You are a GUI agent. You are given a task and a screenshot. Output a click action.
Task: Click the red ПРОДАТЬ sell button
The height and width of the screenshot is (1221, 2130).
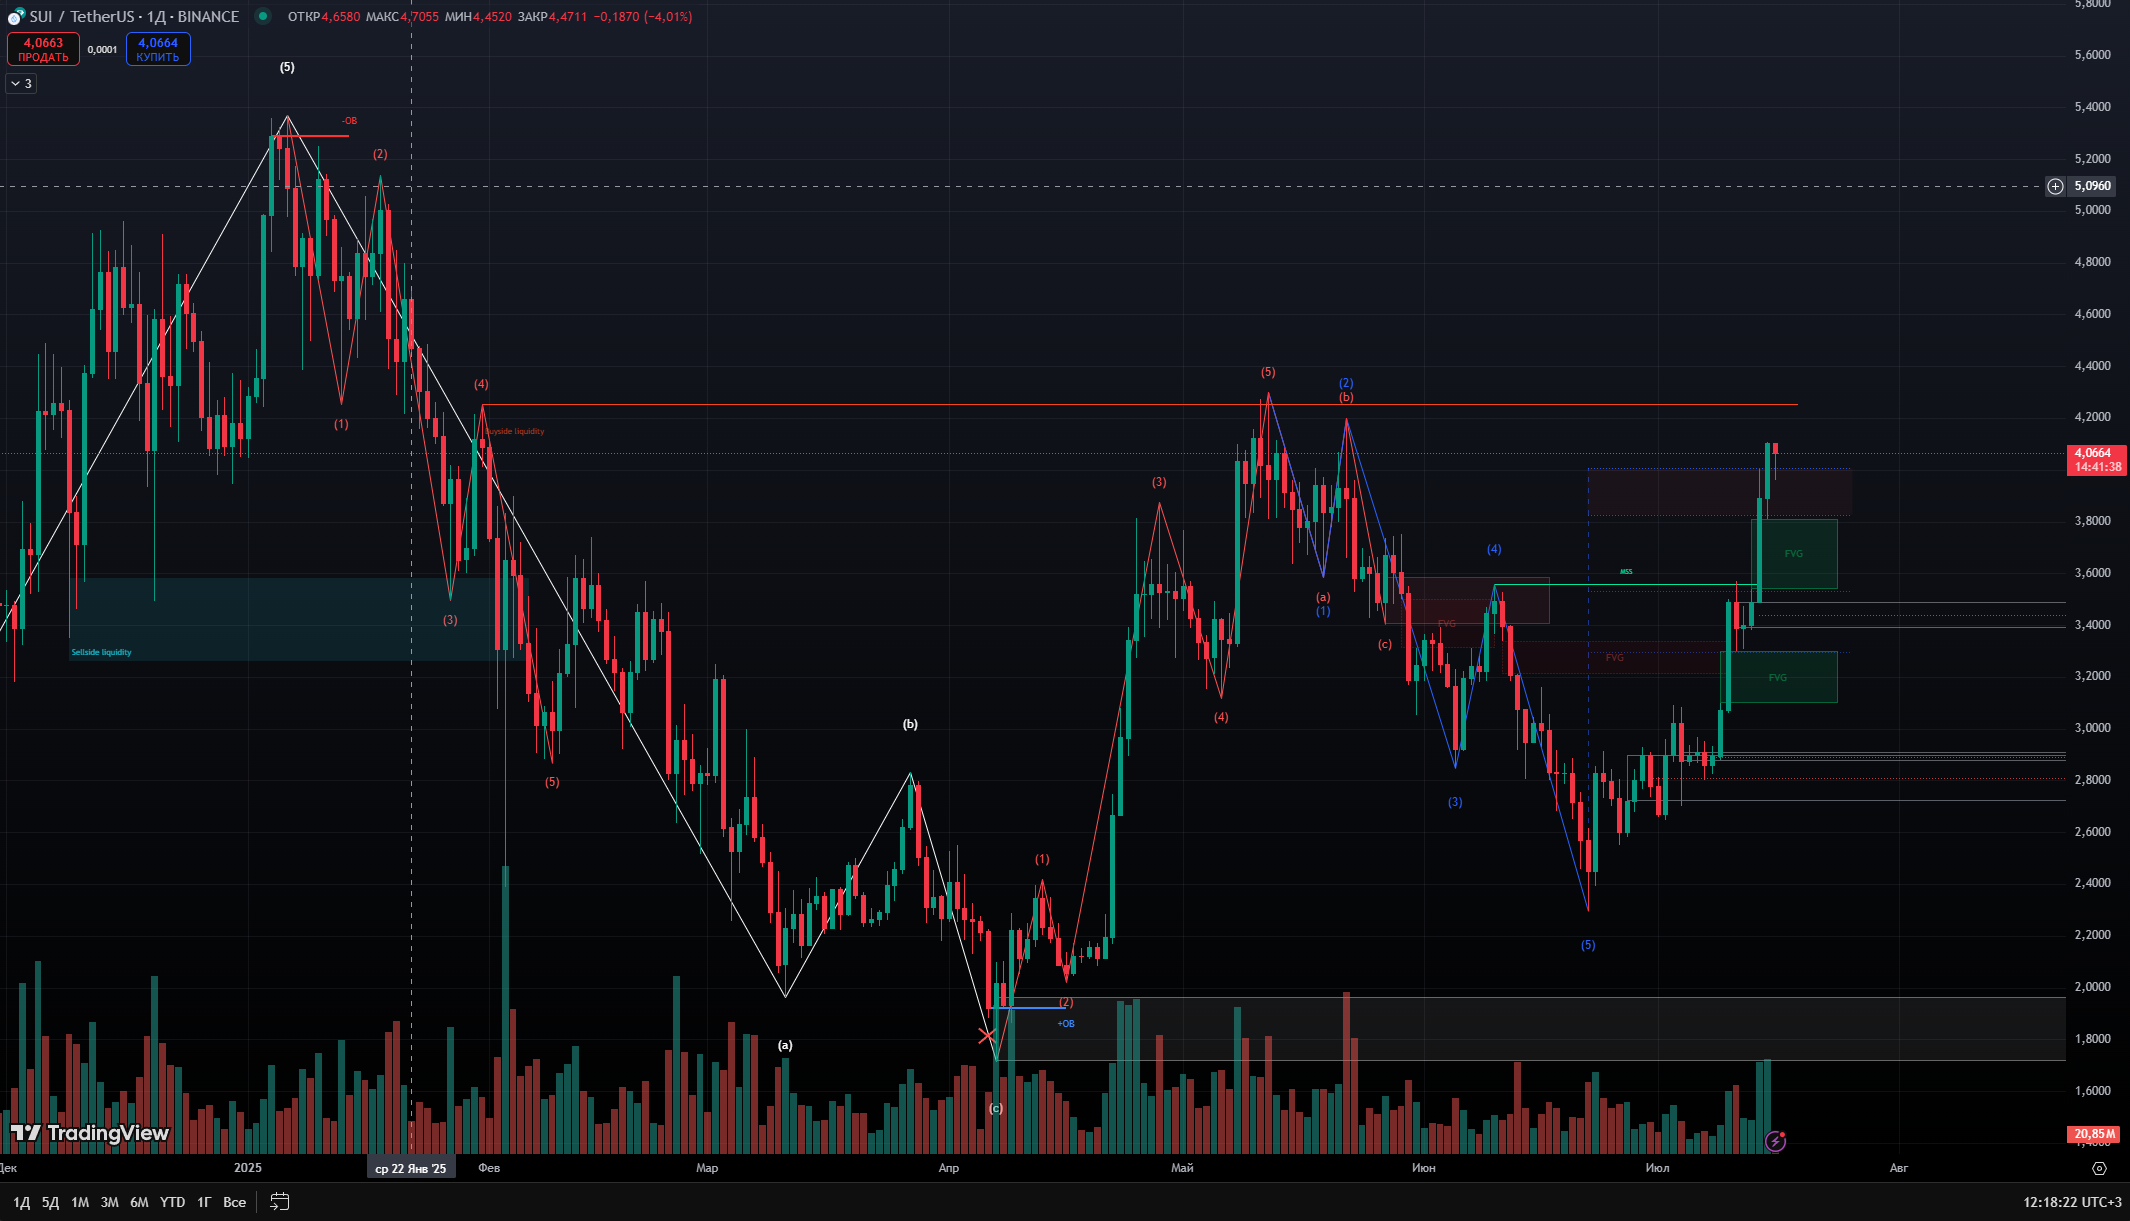[x=43, y=49]
